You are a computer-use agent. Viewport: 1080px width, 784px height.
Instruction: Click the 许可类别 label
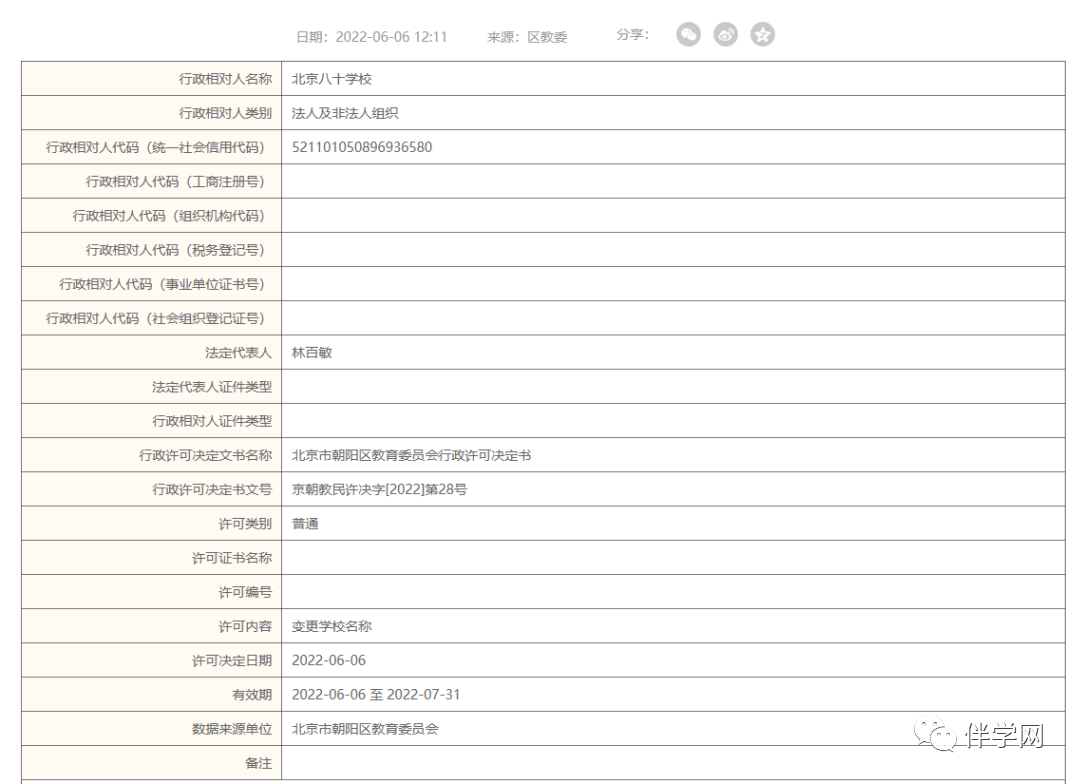(x=245, y=524)
